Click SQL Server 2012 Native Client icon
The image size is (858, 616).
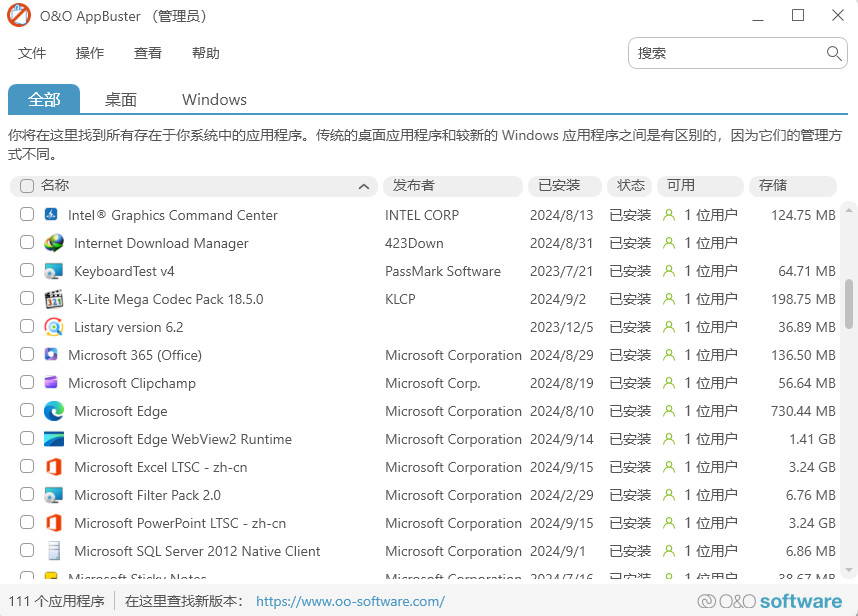tap(54, 551)
